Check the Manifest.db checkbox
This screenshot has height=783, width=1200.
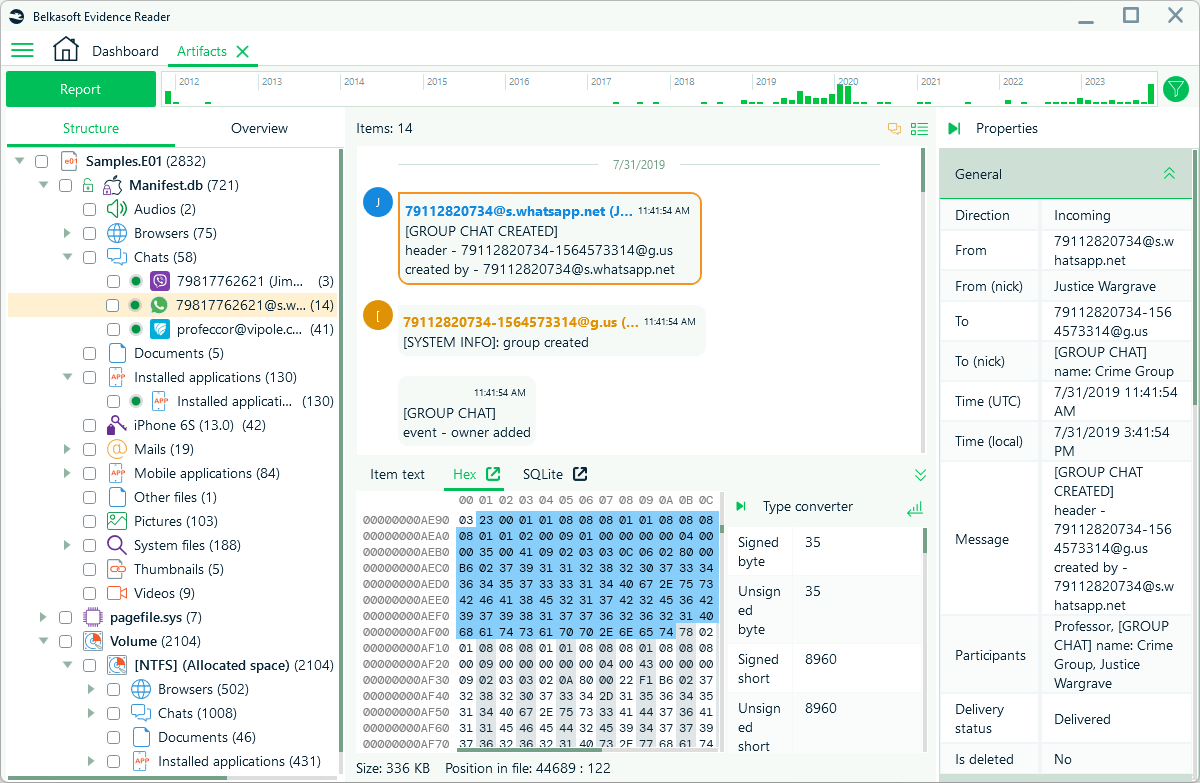65,185
